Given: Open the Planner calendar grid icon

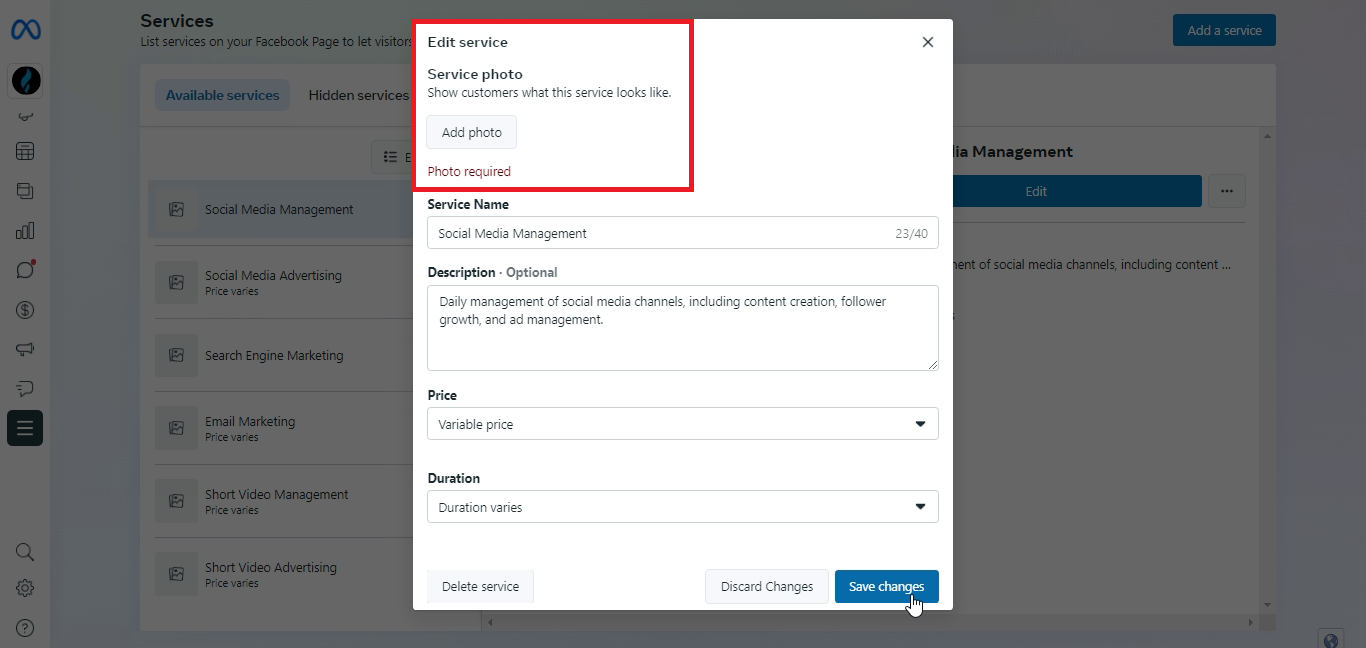Looking at the screenshot, I should (25, 152).
